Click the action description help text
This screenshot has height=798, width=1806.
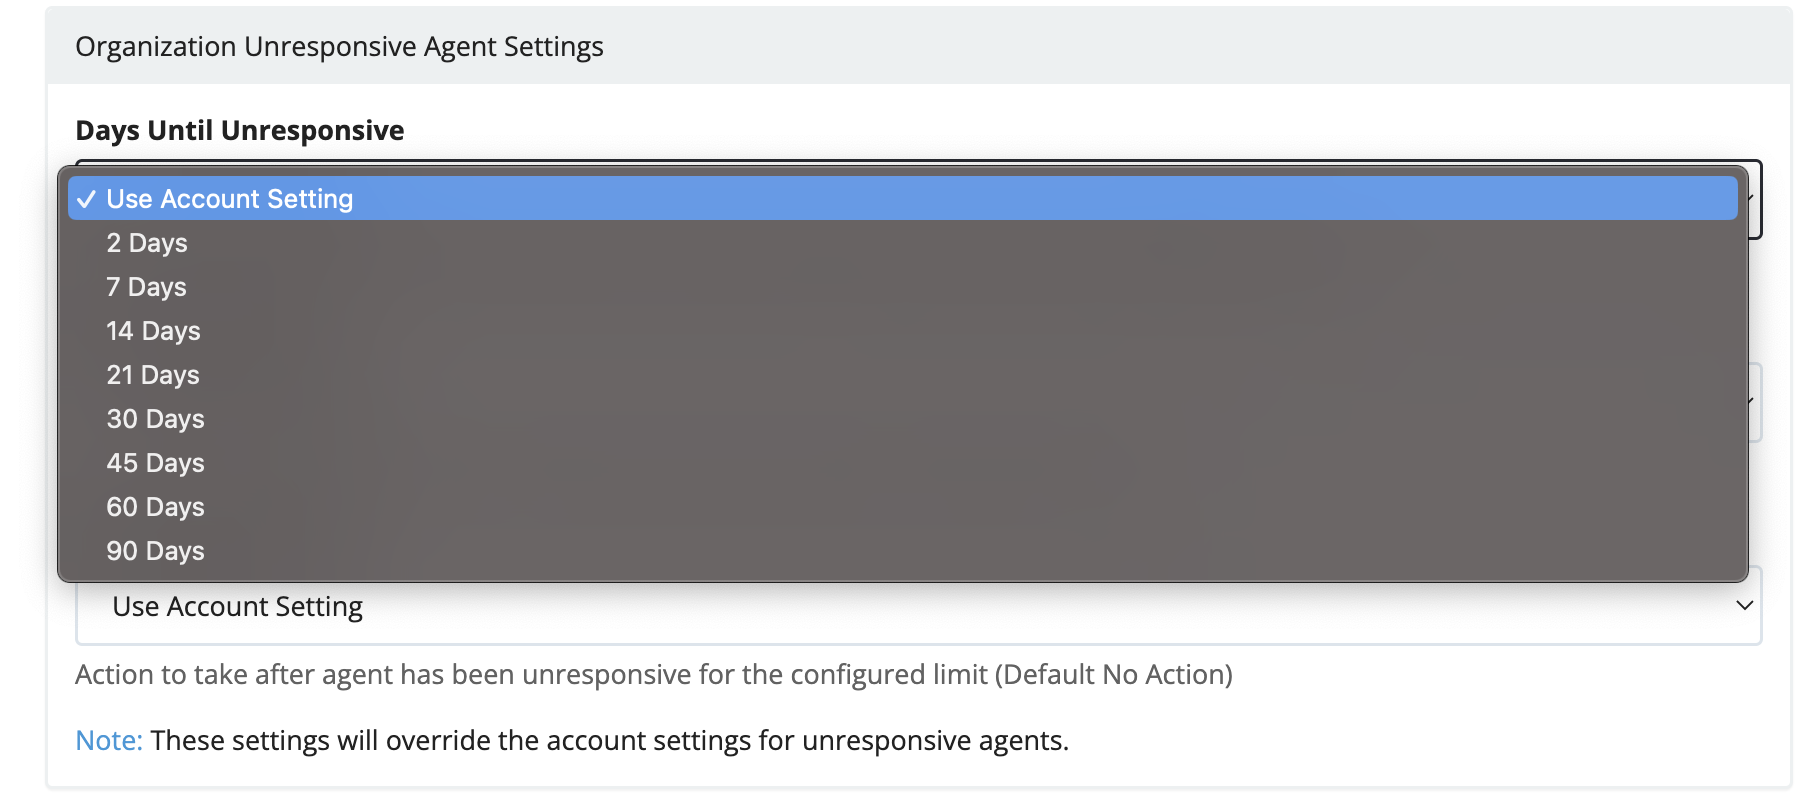(x=654, y=674)
